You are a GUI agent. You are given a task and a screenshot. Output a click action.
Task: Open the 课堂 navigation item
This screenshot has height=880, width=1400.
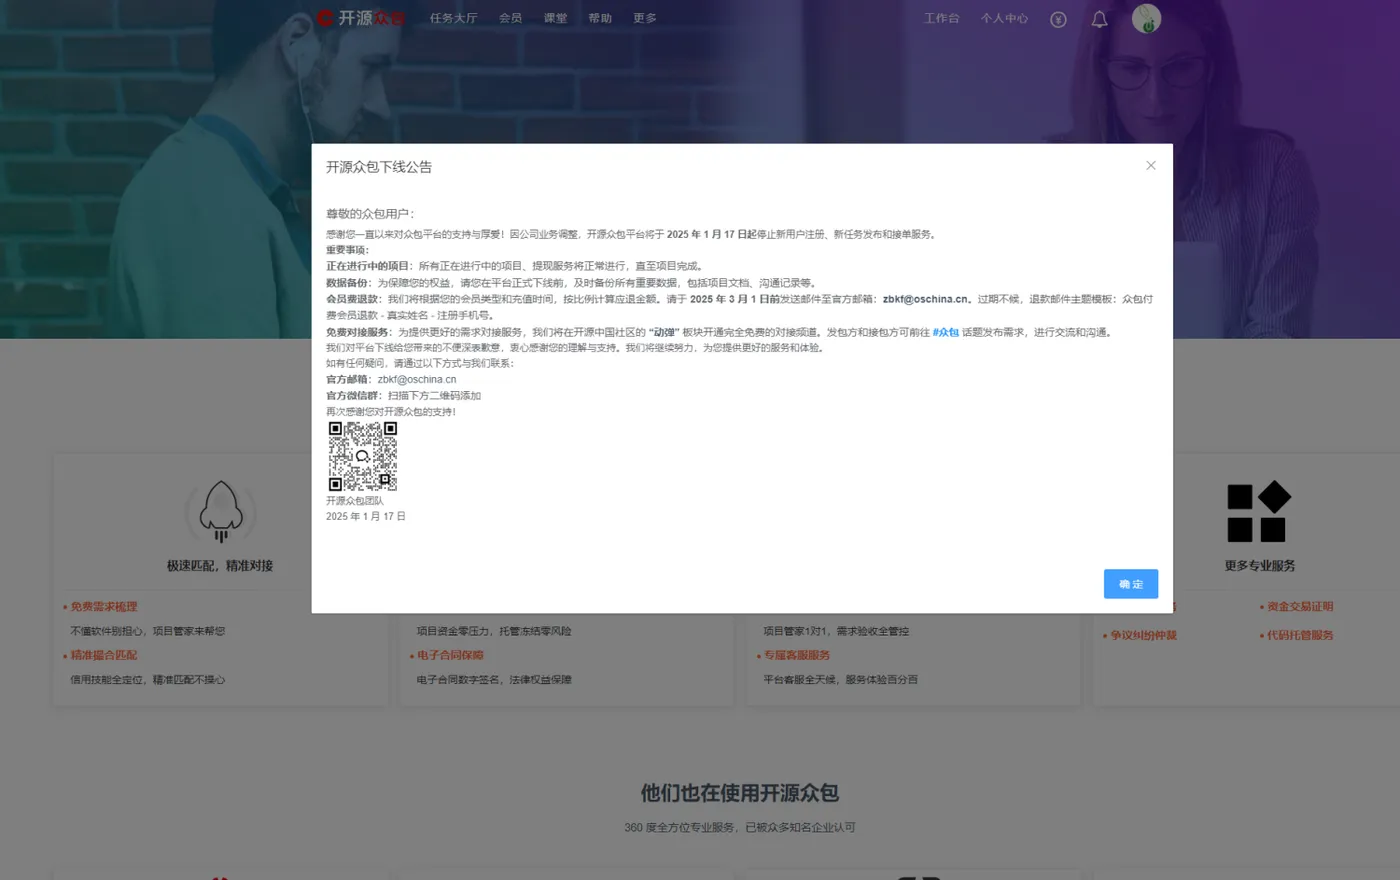(x=556, y=18)
